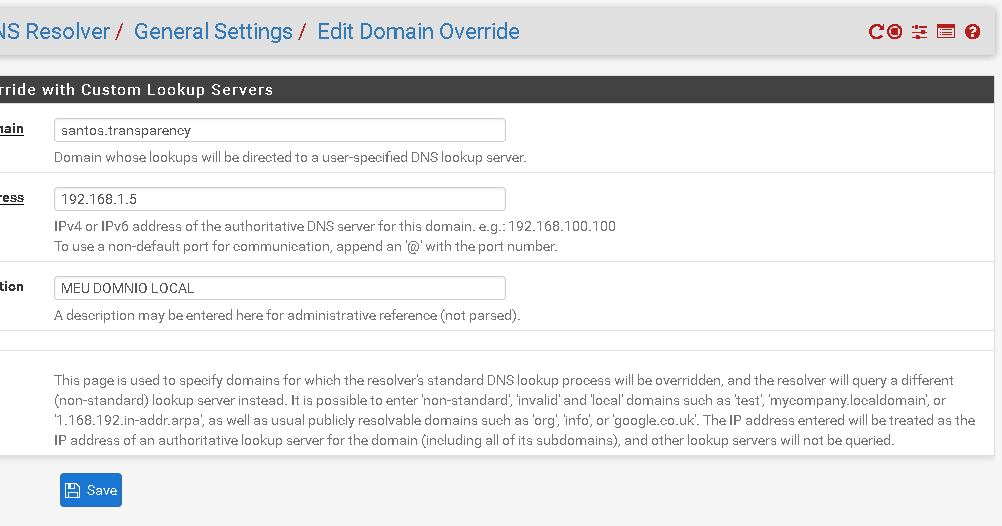Click the Custom Lookup Servers panel heading

(136, 89)
